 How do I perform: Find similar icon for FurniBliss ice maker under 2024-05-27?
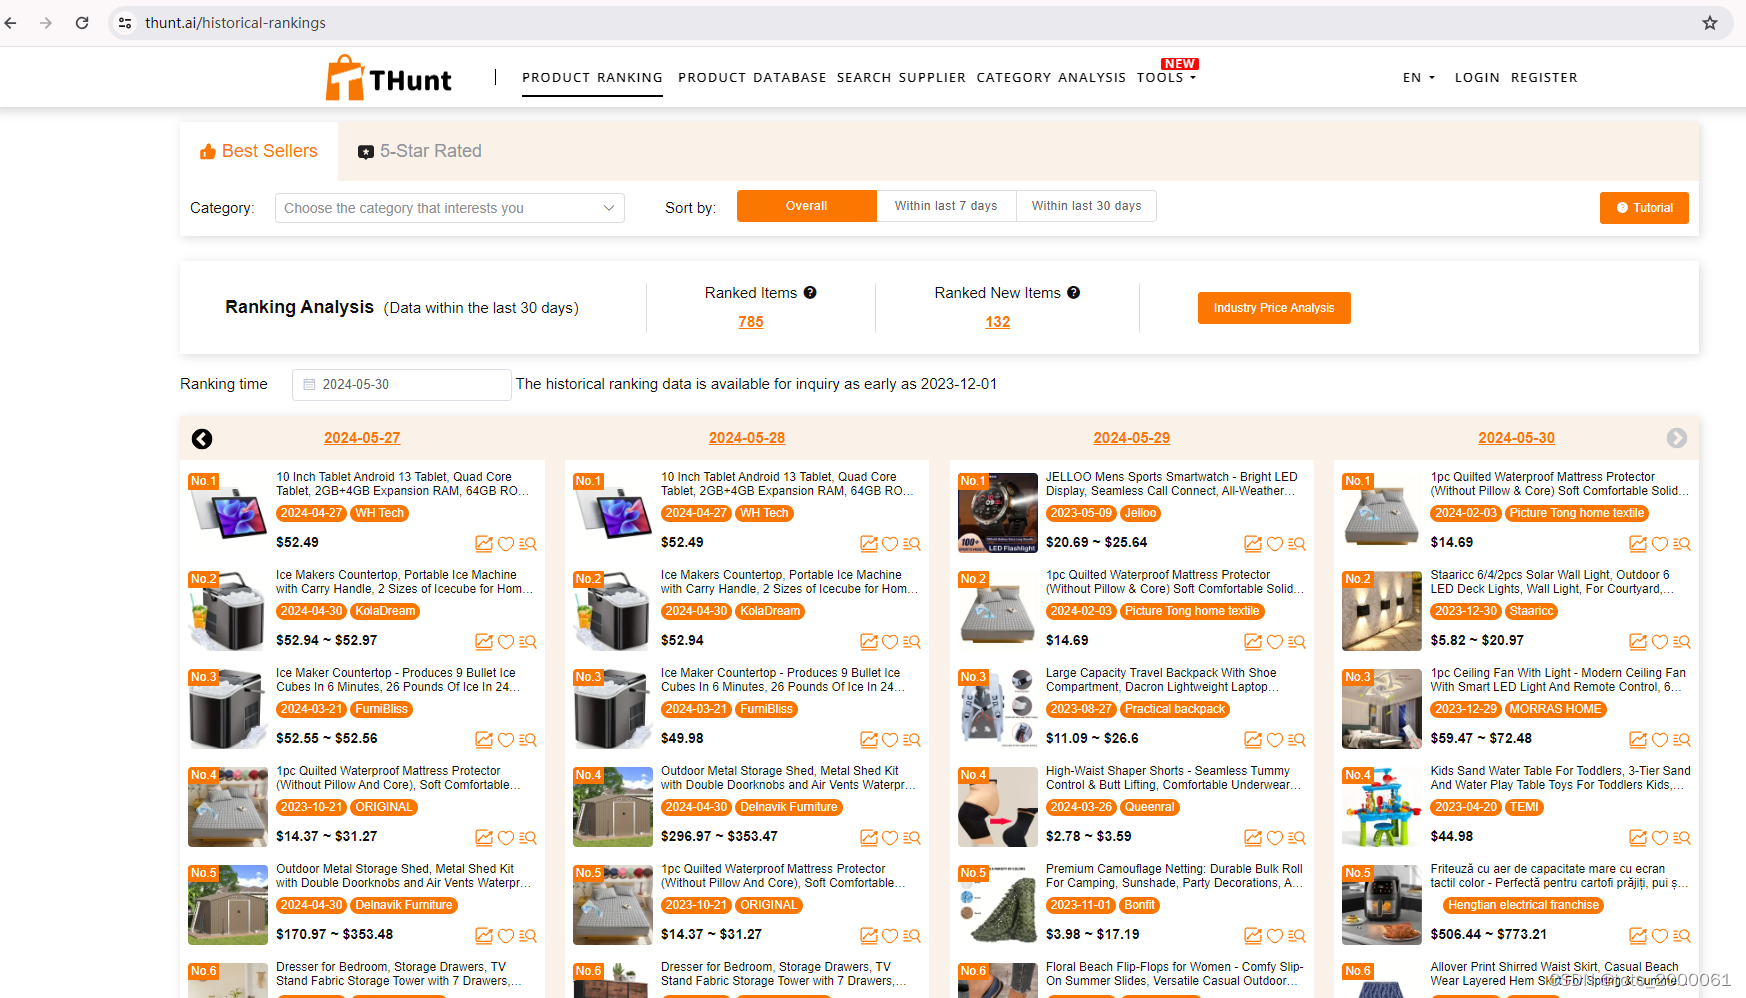pos(528,740)
